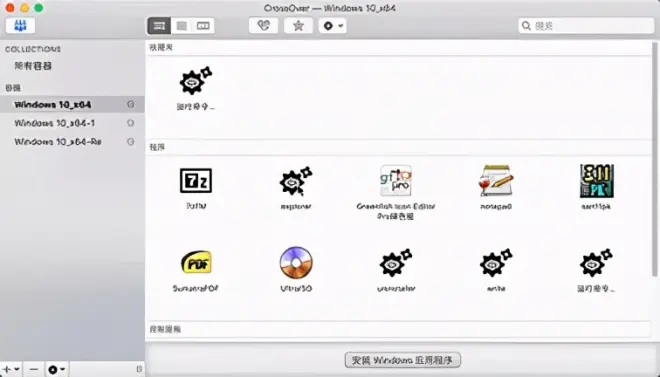Click the CrossOver bottles icon in toolbar
Viewport: 660px width, 377px height.
pos(20,26)
